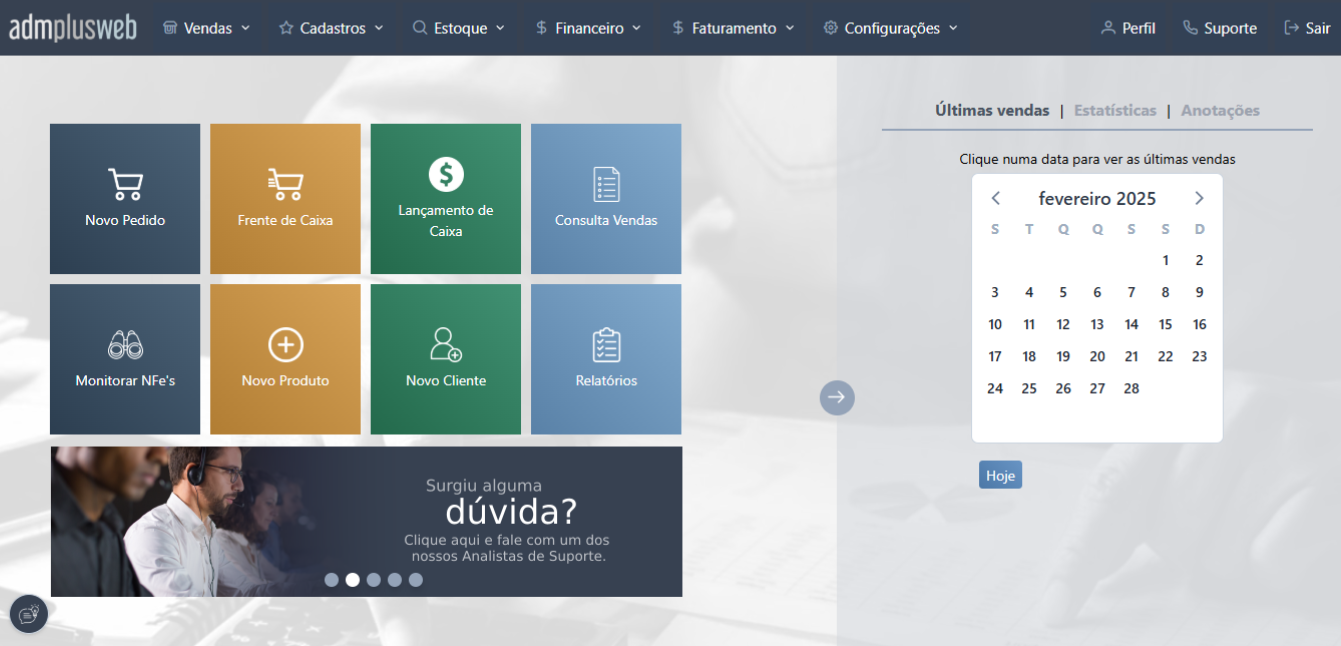The height and width of the screenshot is (646, 1341).
Task: Pick day 3 in the calendar
Action: (995, 292)
